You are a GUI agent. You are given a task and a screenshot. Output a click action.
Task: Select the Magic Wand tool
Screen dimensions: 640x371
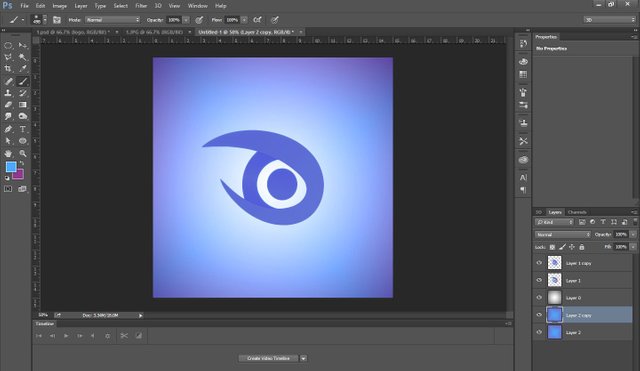[x=23, y=57]
